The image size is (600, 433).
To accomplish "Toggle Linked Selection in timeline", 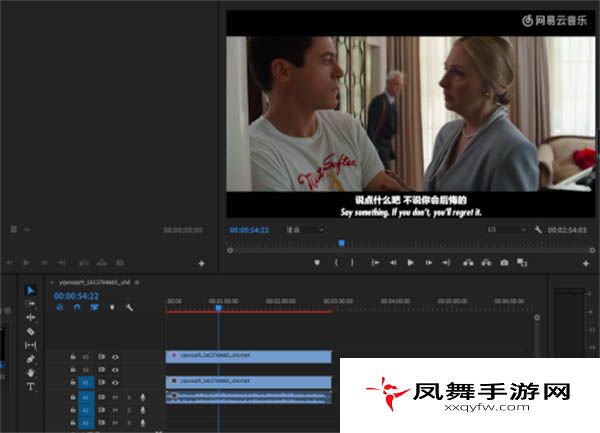I will pyautogui.click(x=94, y=307).
